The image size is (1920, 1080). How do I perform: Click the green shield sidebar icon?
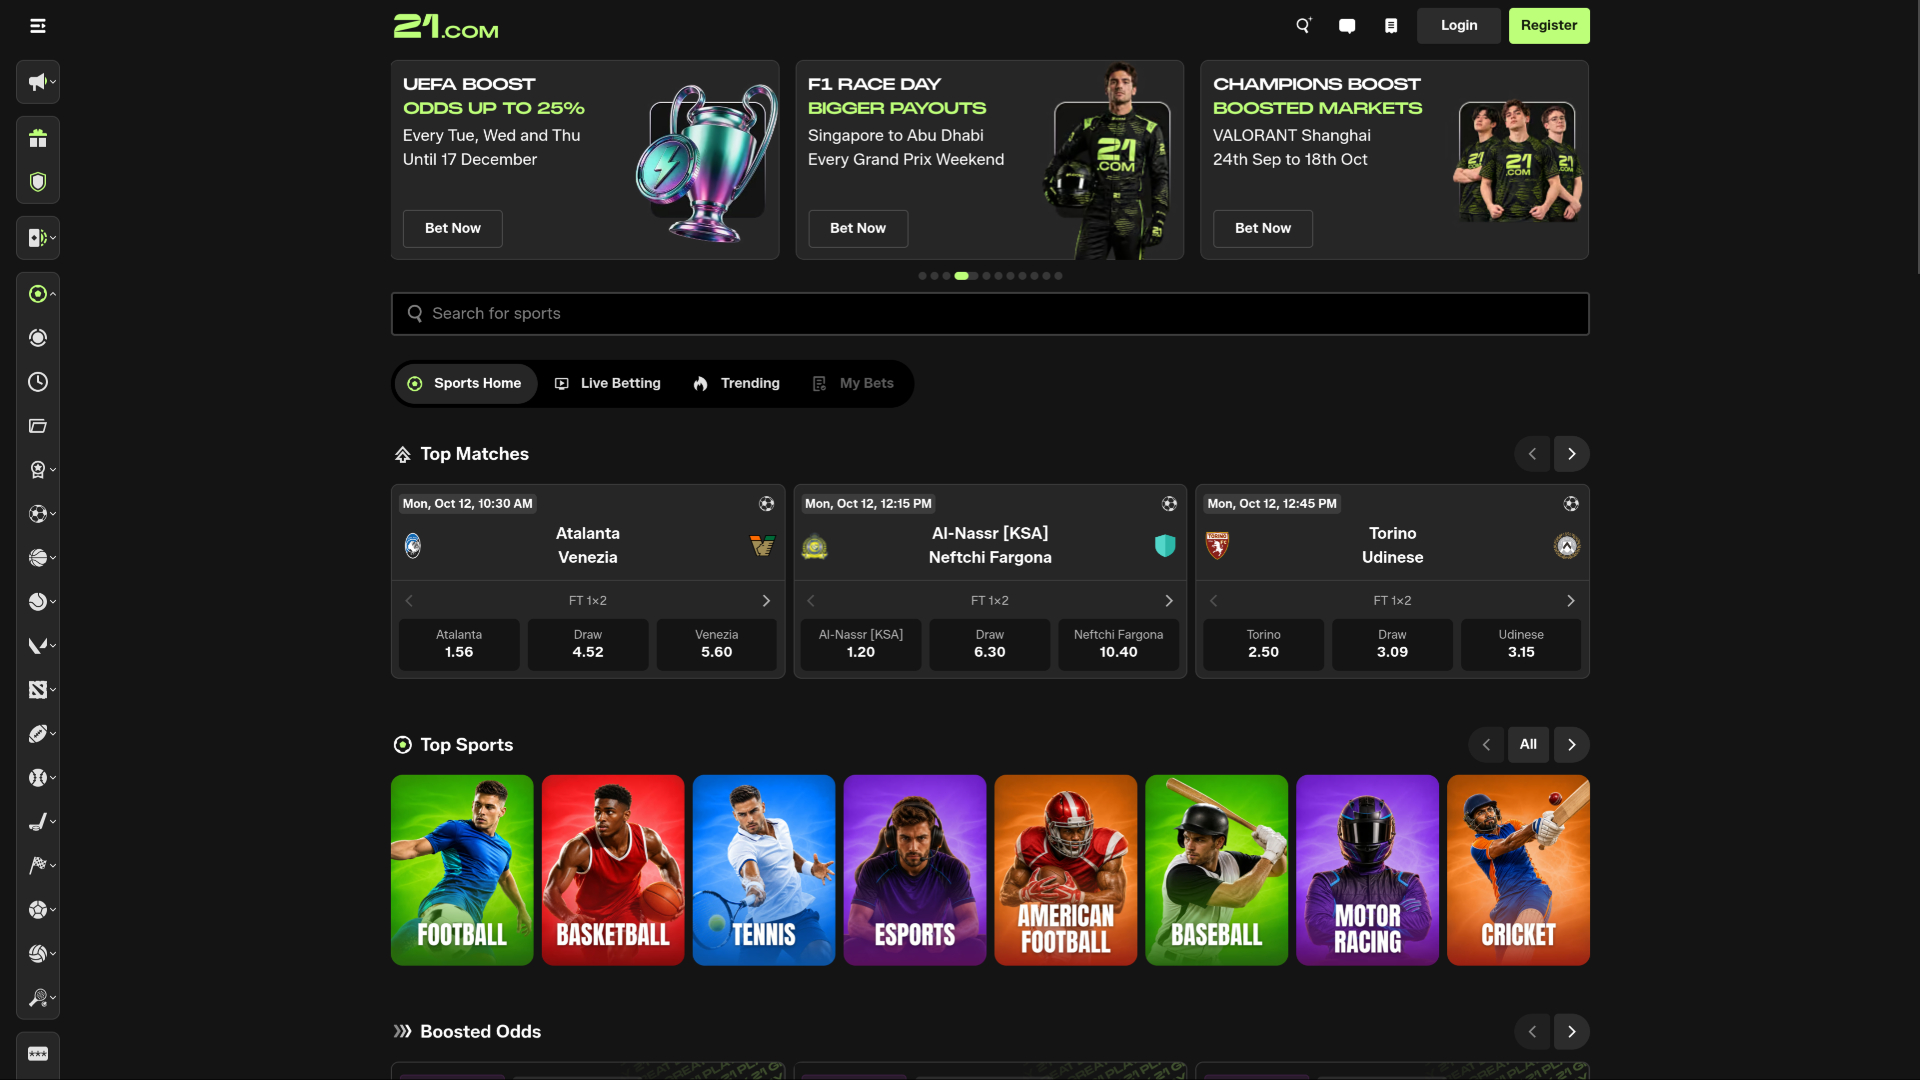[38, 182]
